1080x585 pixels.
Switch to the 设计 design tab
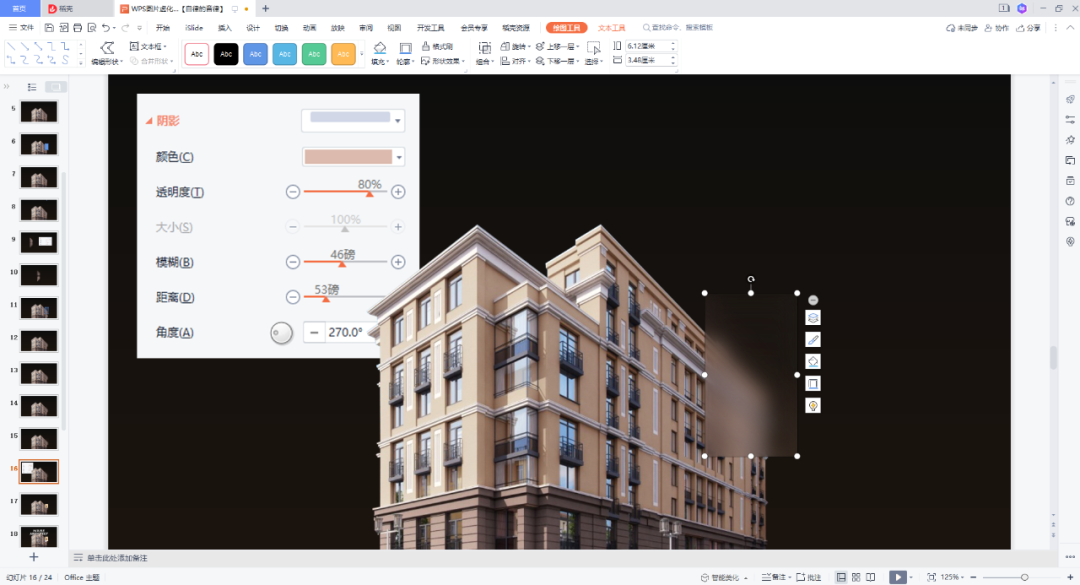[x=253, y=28]
